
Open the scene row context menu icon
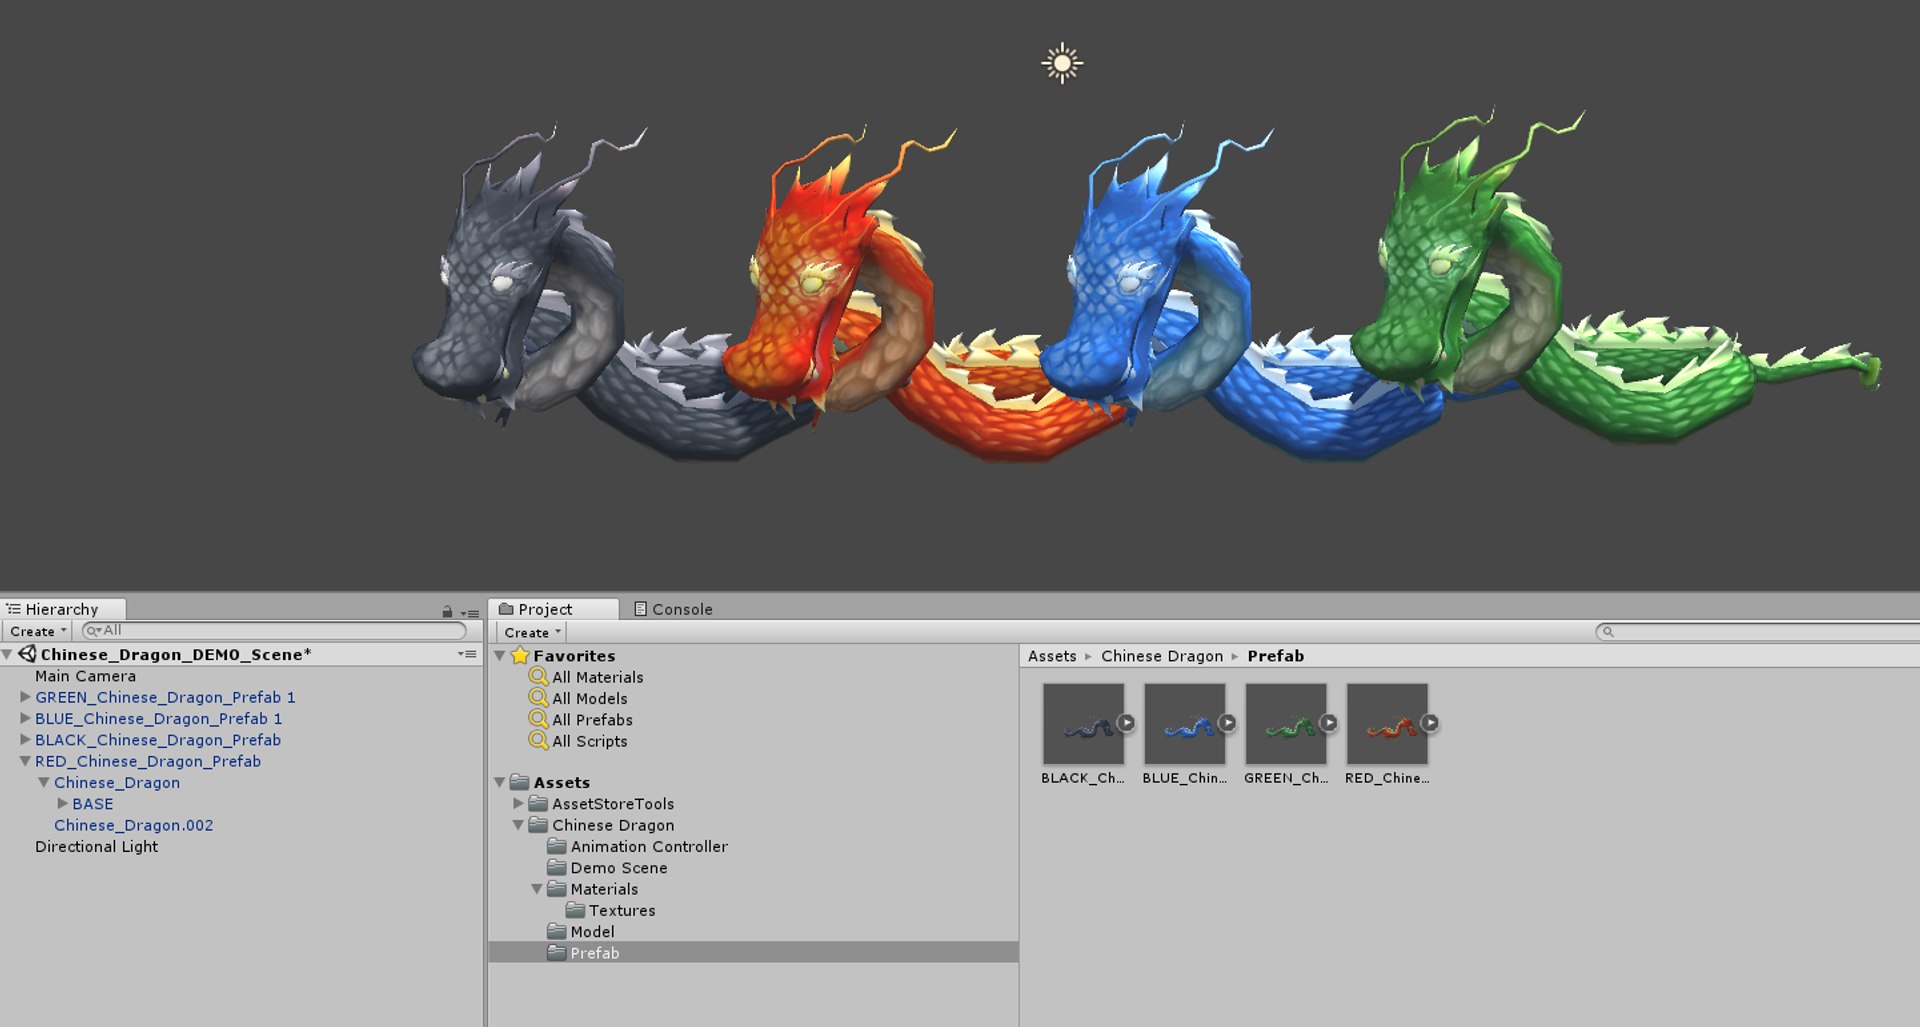(467, 654)
